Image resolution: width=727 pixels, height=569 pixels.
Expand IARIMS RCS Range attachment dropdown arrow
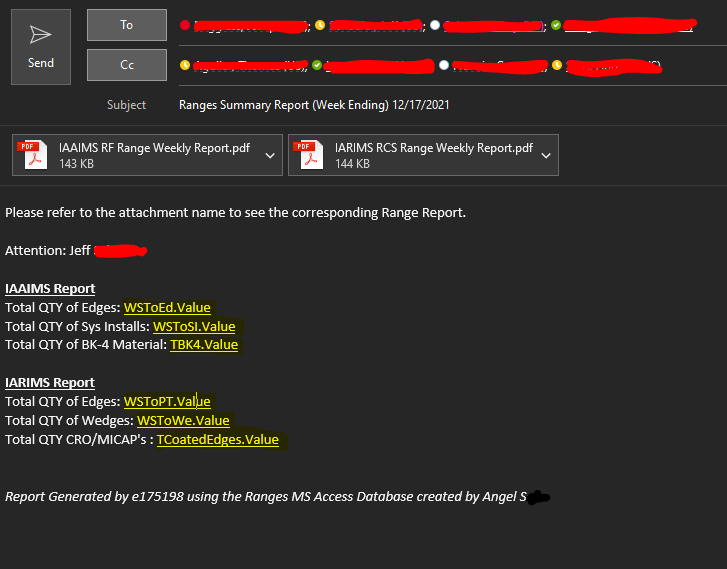(546, 156)
